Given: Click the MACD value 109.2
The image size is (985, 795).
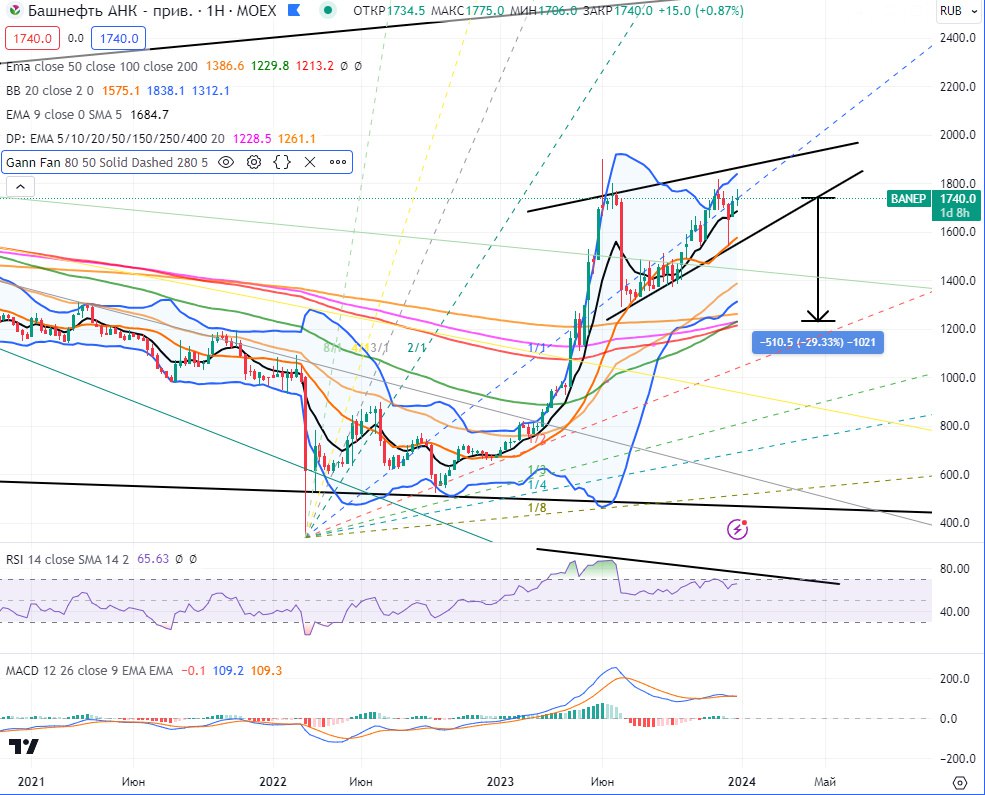Looking at the screenshot, I should pyautogui.click(x=228, y=671).
